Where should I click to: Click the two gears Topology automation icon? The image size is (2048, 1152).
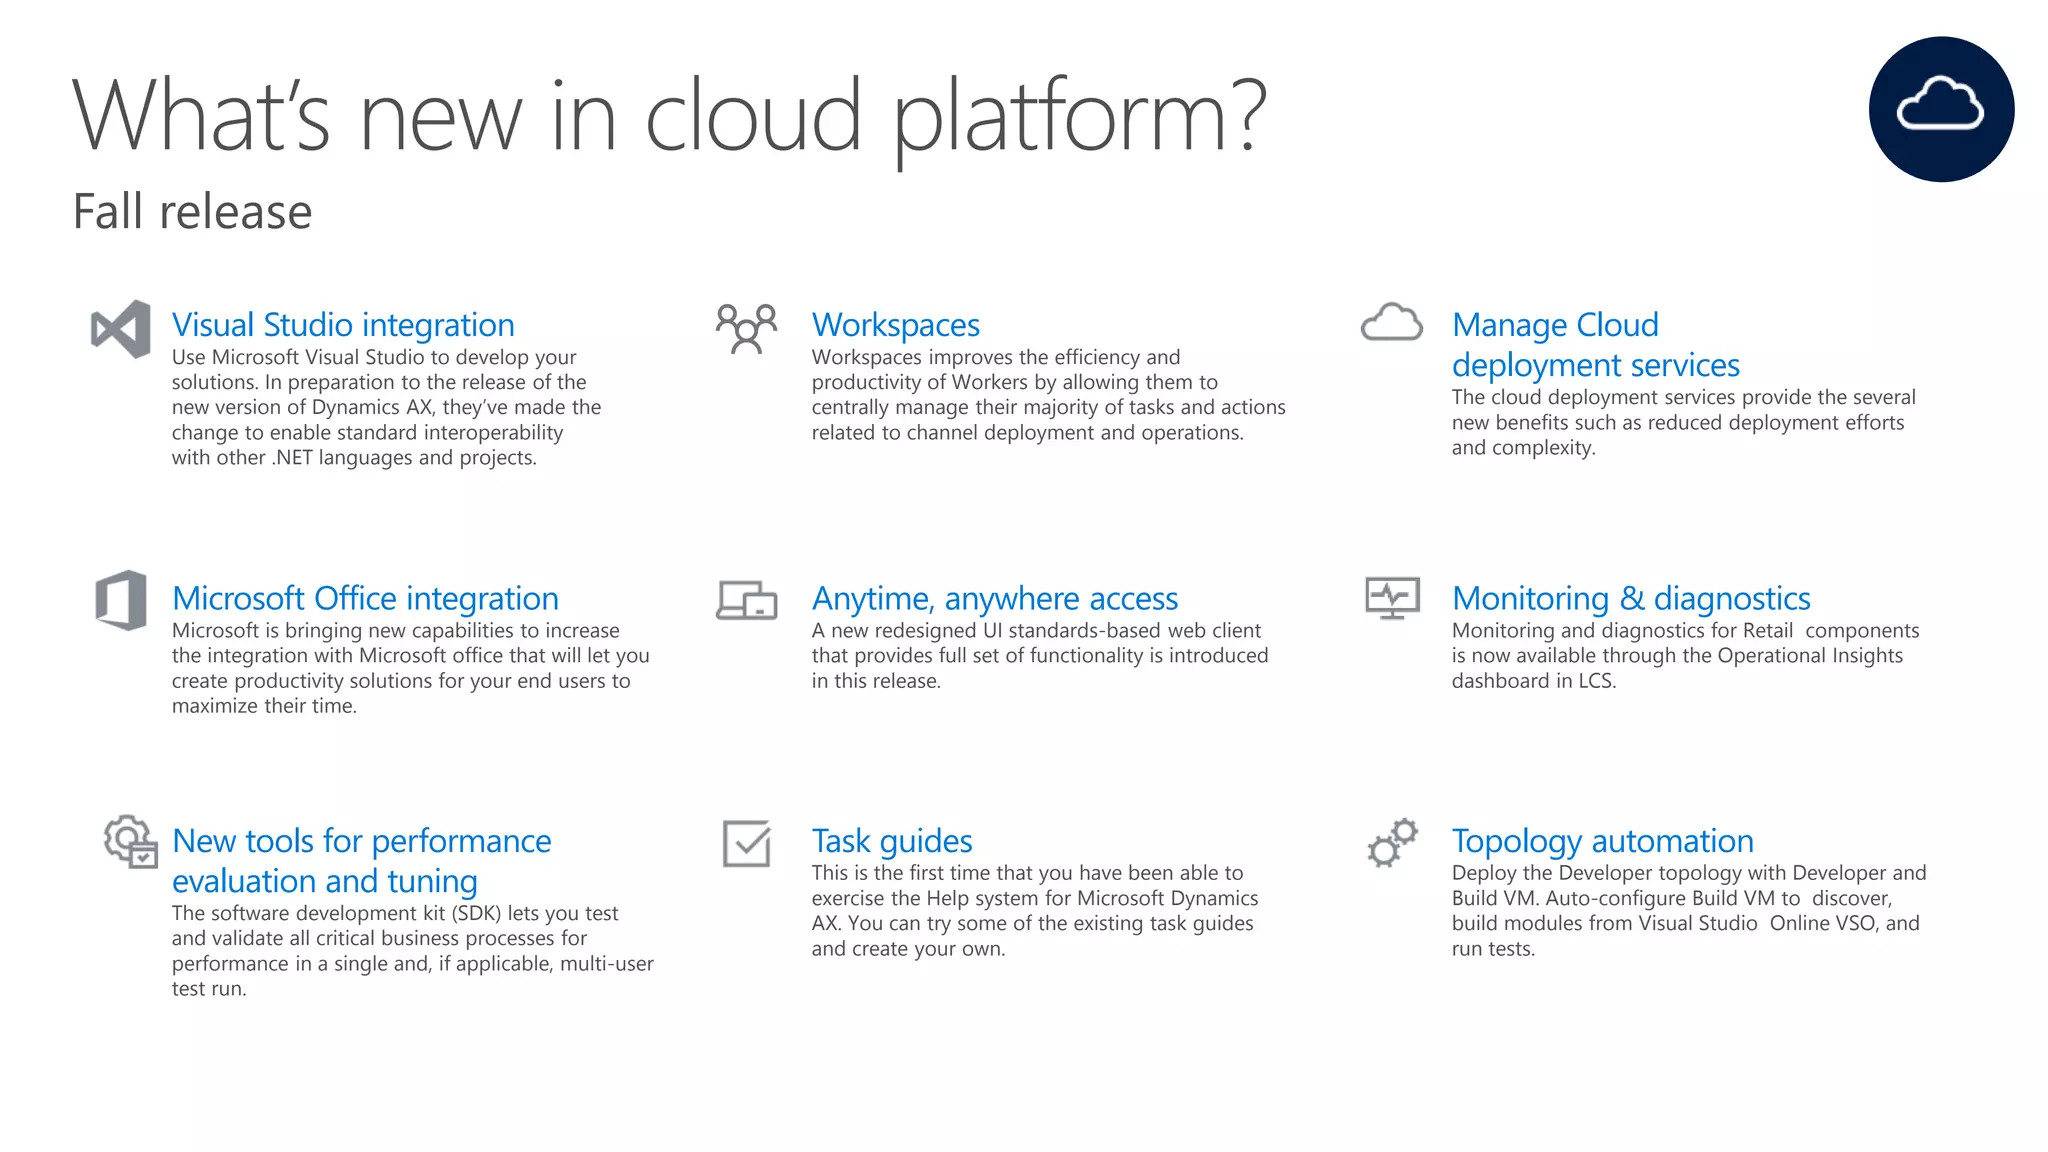tap(1392, 842)
